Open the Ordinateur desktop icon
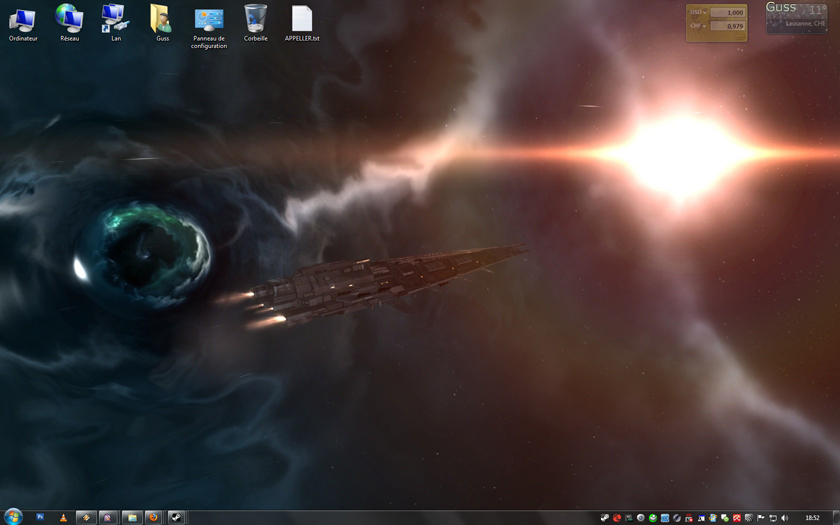The image size is (840, 525). click(x=23, y=22)
